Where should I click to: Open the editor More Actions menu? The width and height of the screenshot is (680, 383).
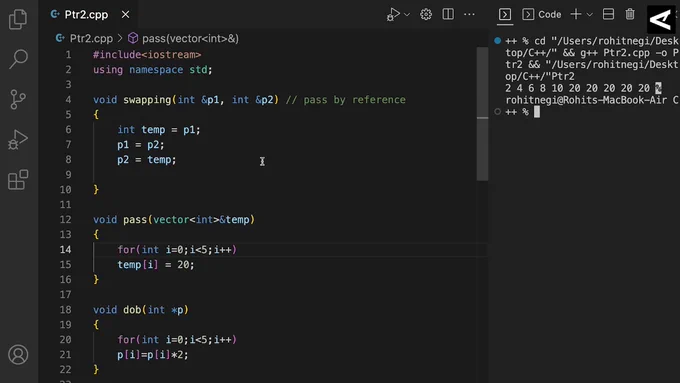pyautogui.click(x=469, y=14)
